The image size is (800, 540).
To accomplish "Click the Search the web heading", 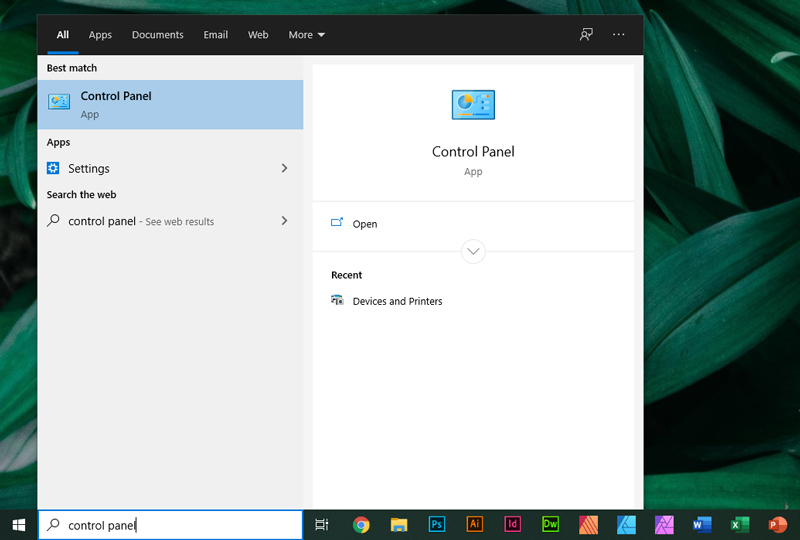I will (81, 194).
